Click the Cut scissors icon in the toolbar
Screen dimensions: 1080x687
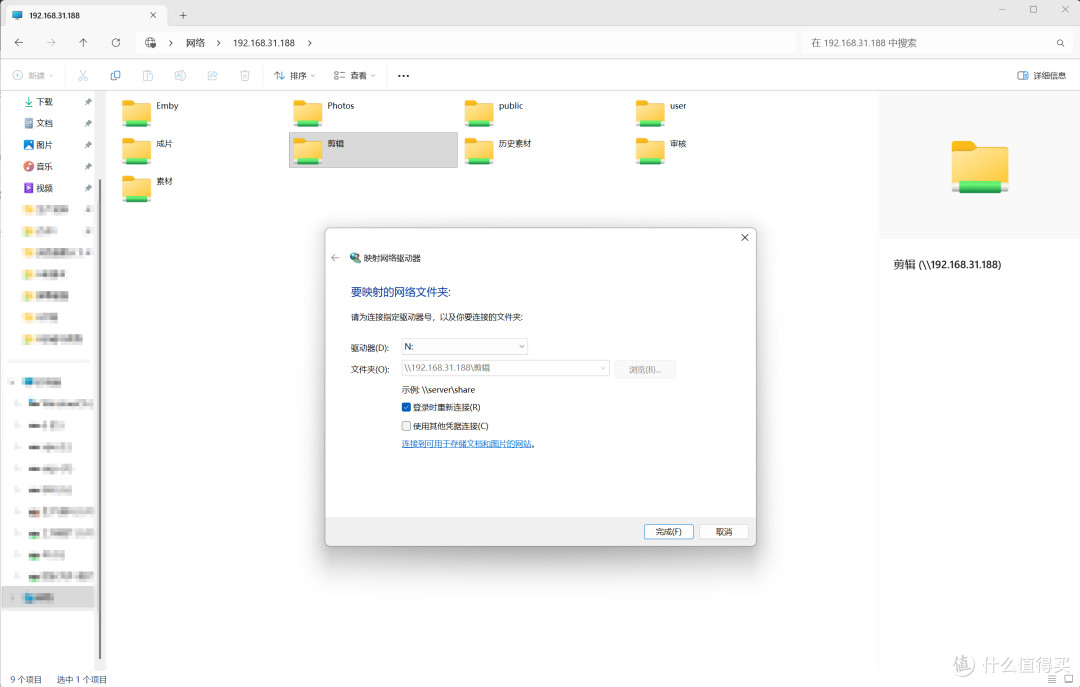tap(83, 76)
